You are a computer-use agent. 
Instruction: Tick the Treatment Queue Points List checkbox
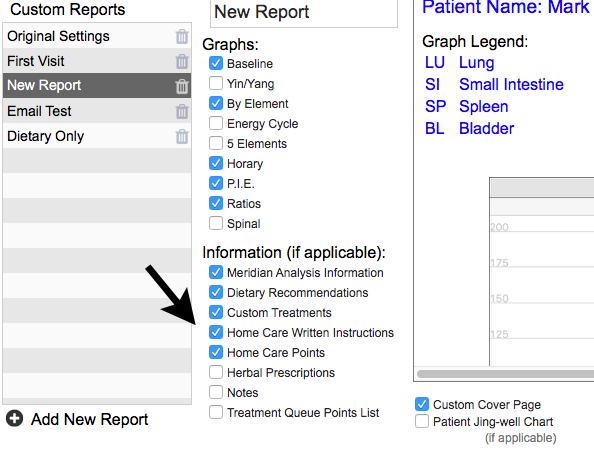pyautogui.click(x=216, y=412)
